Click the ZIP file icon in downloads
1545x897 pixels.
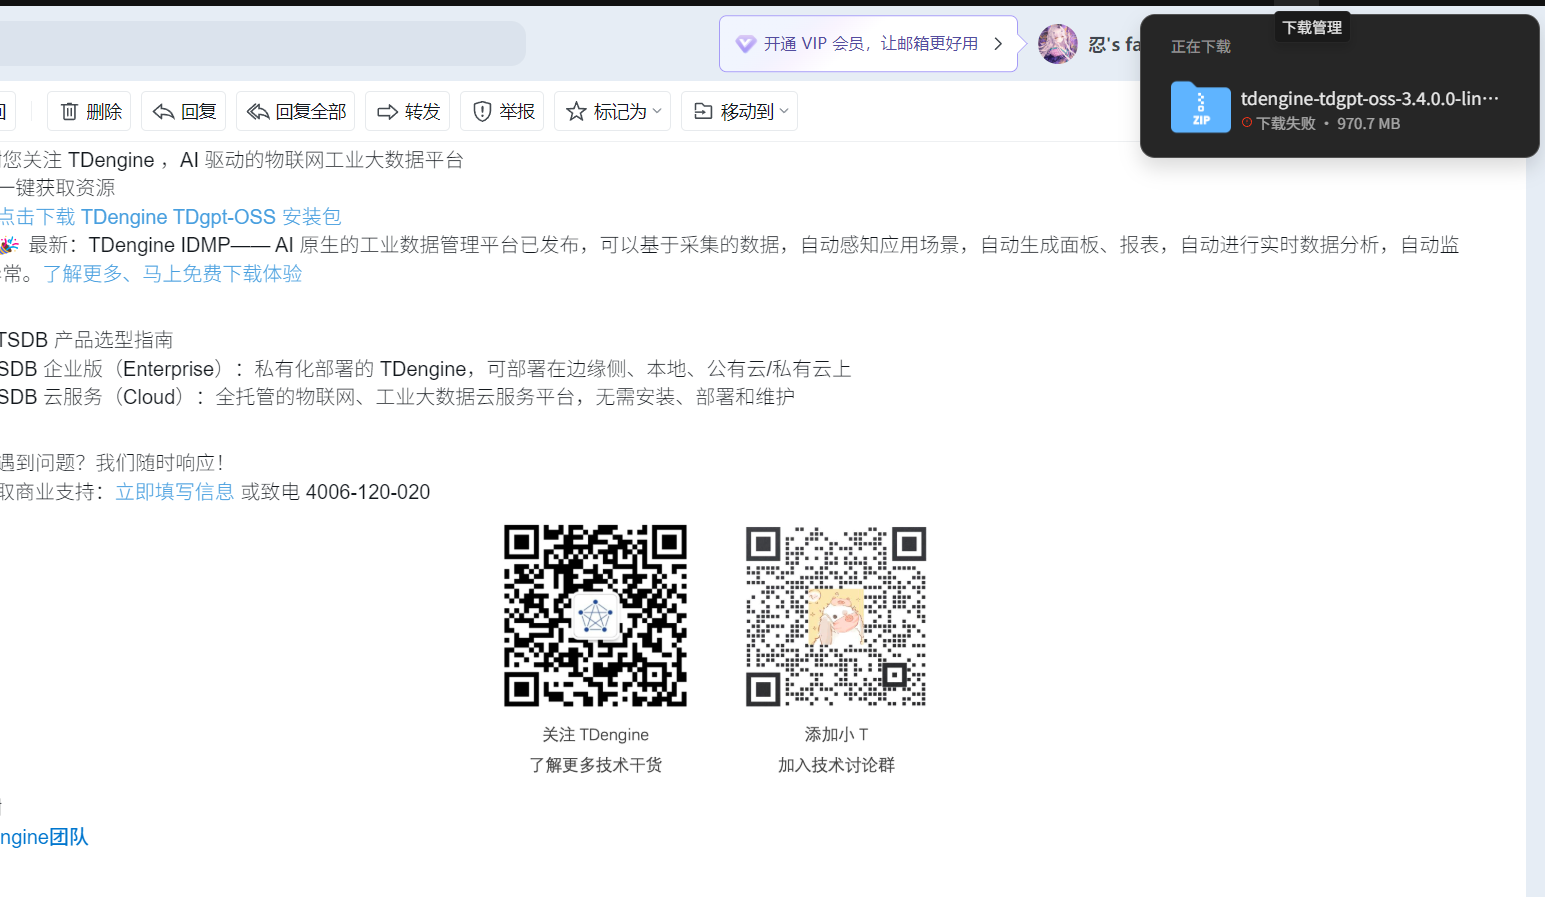pos(1200,108)
